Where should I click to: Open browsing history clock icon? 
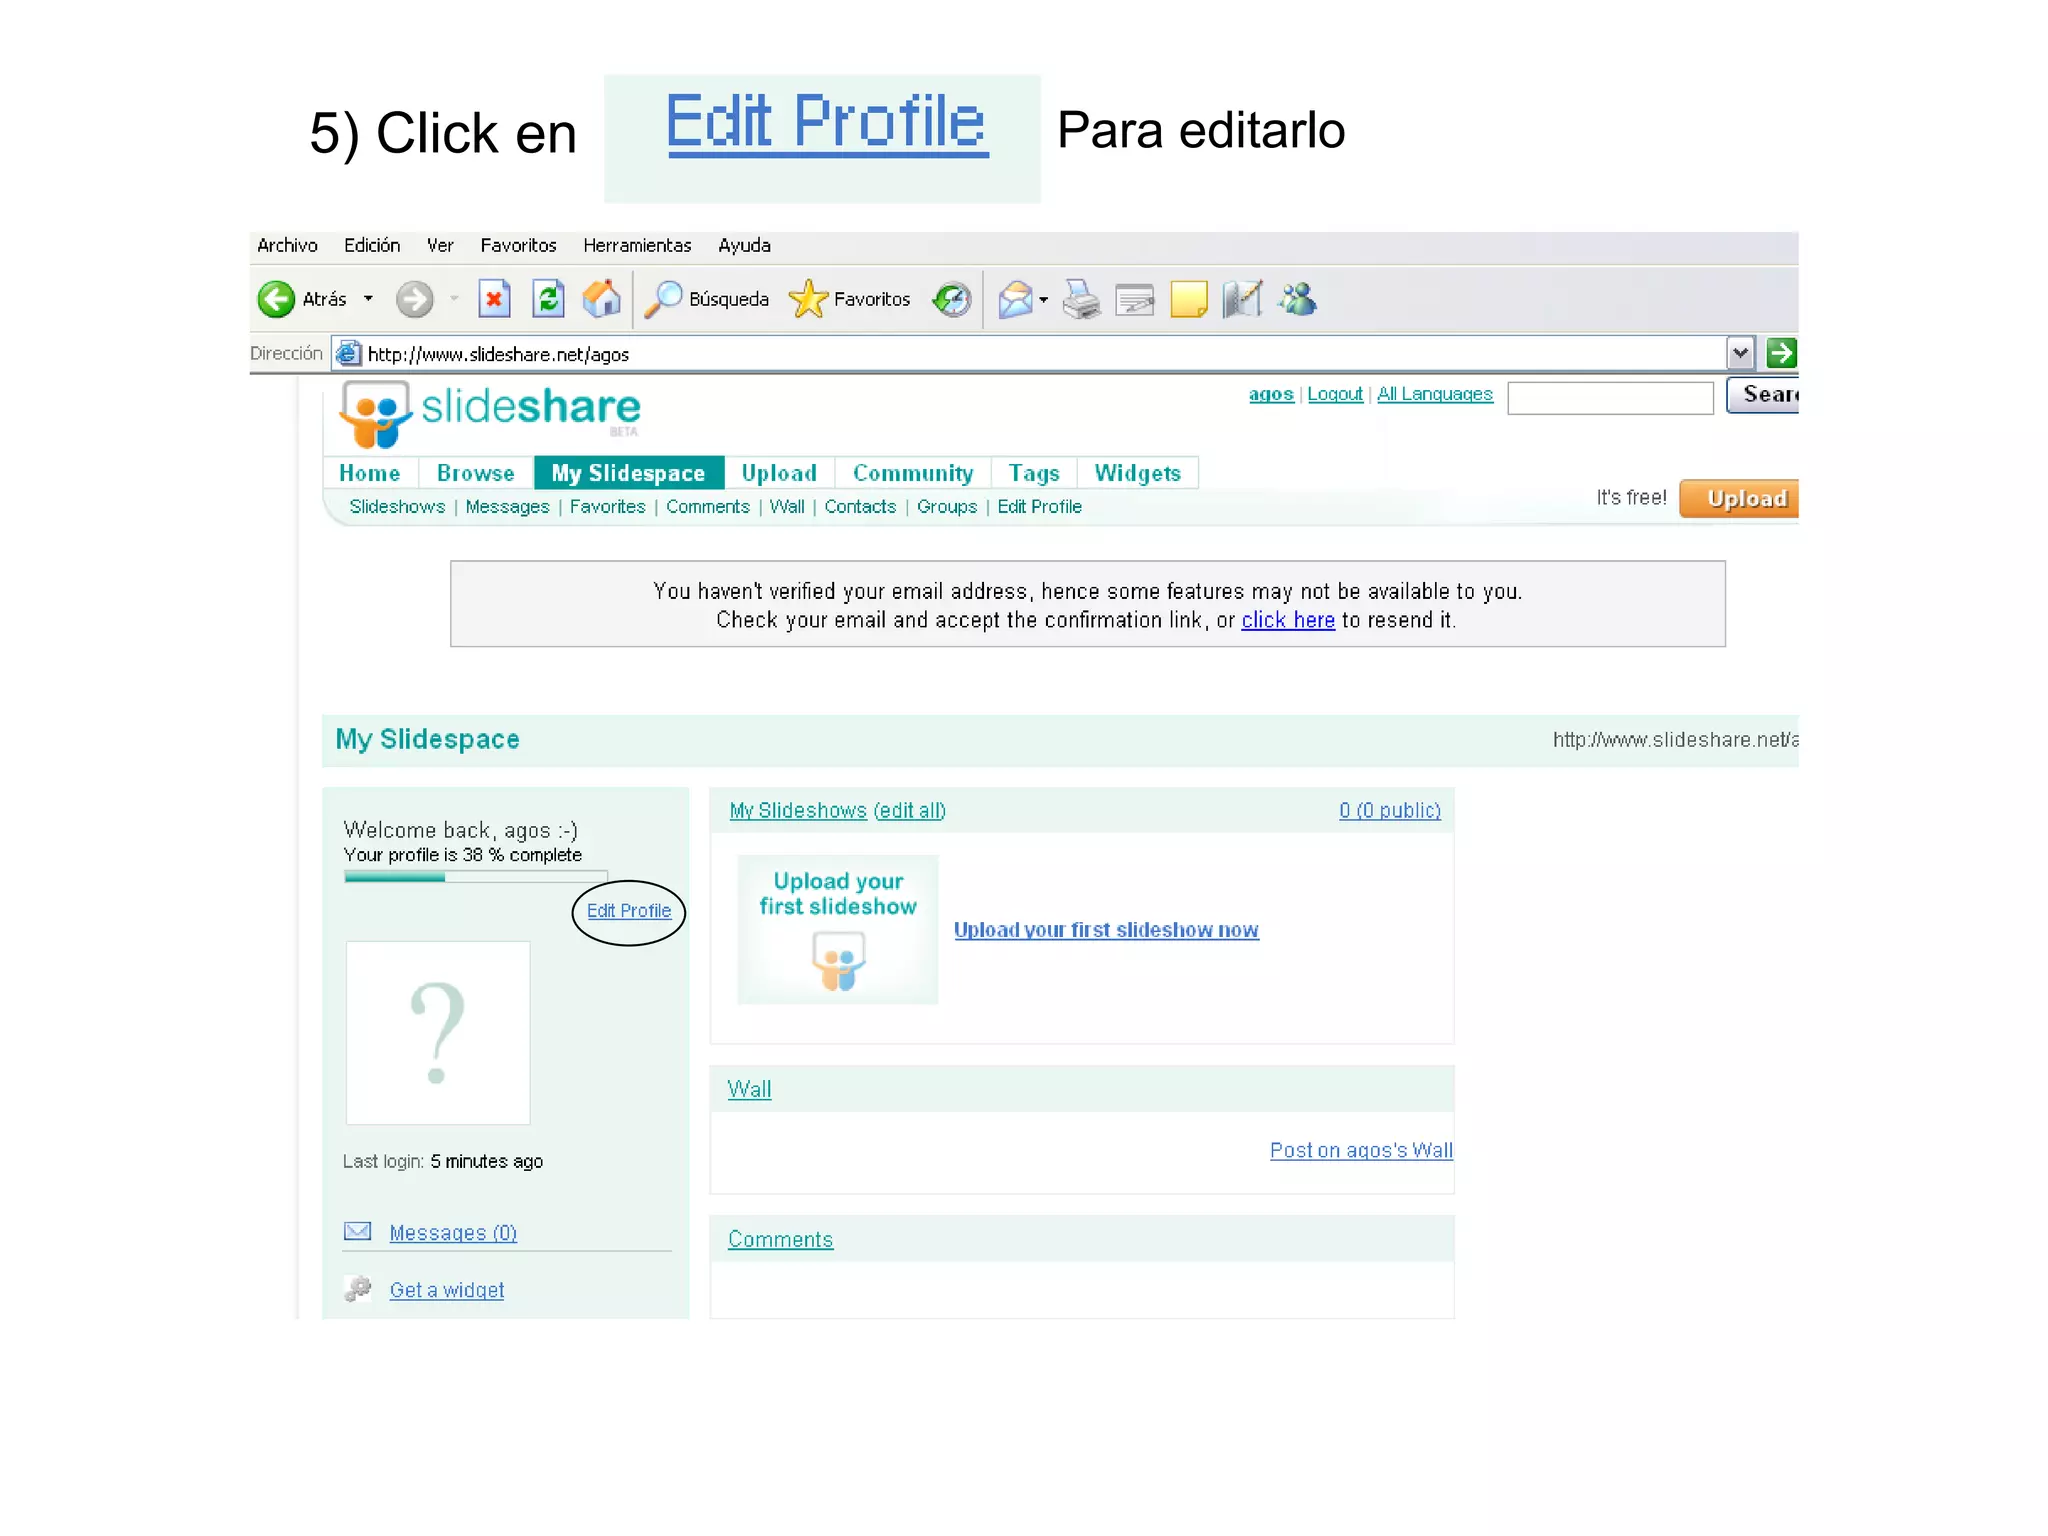click(952, 299)
